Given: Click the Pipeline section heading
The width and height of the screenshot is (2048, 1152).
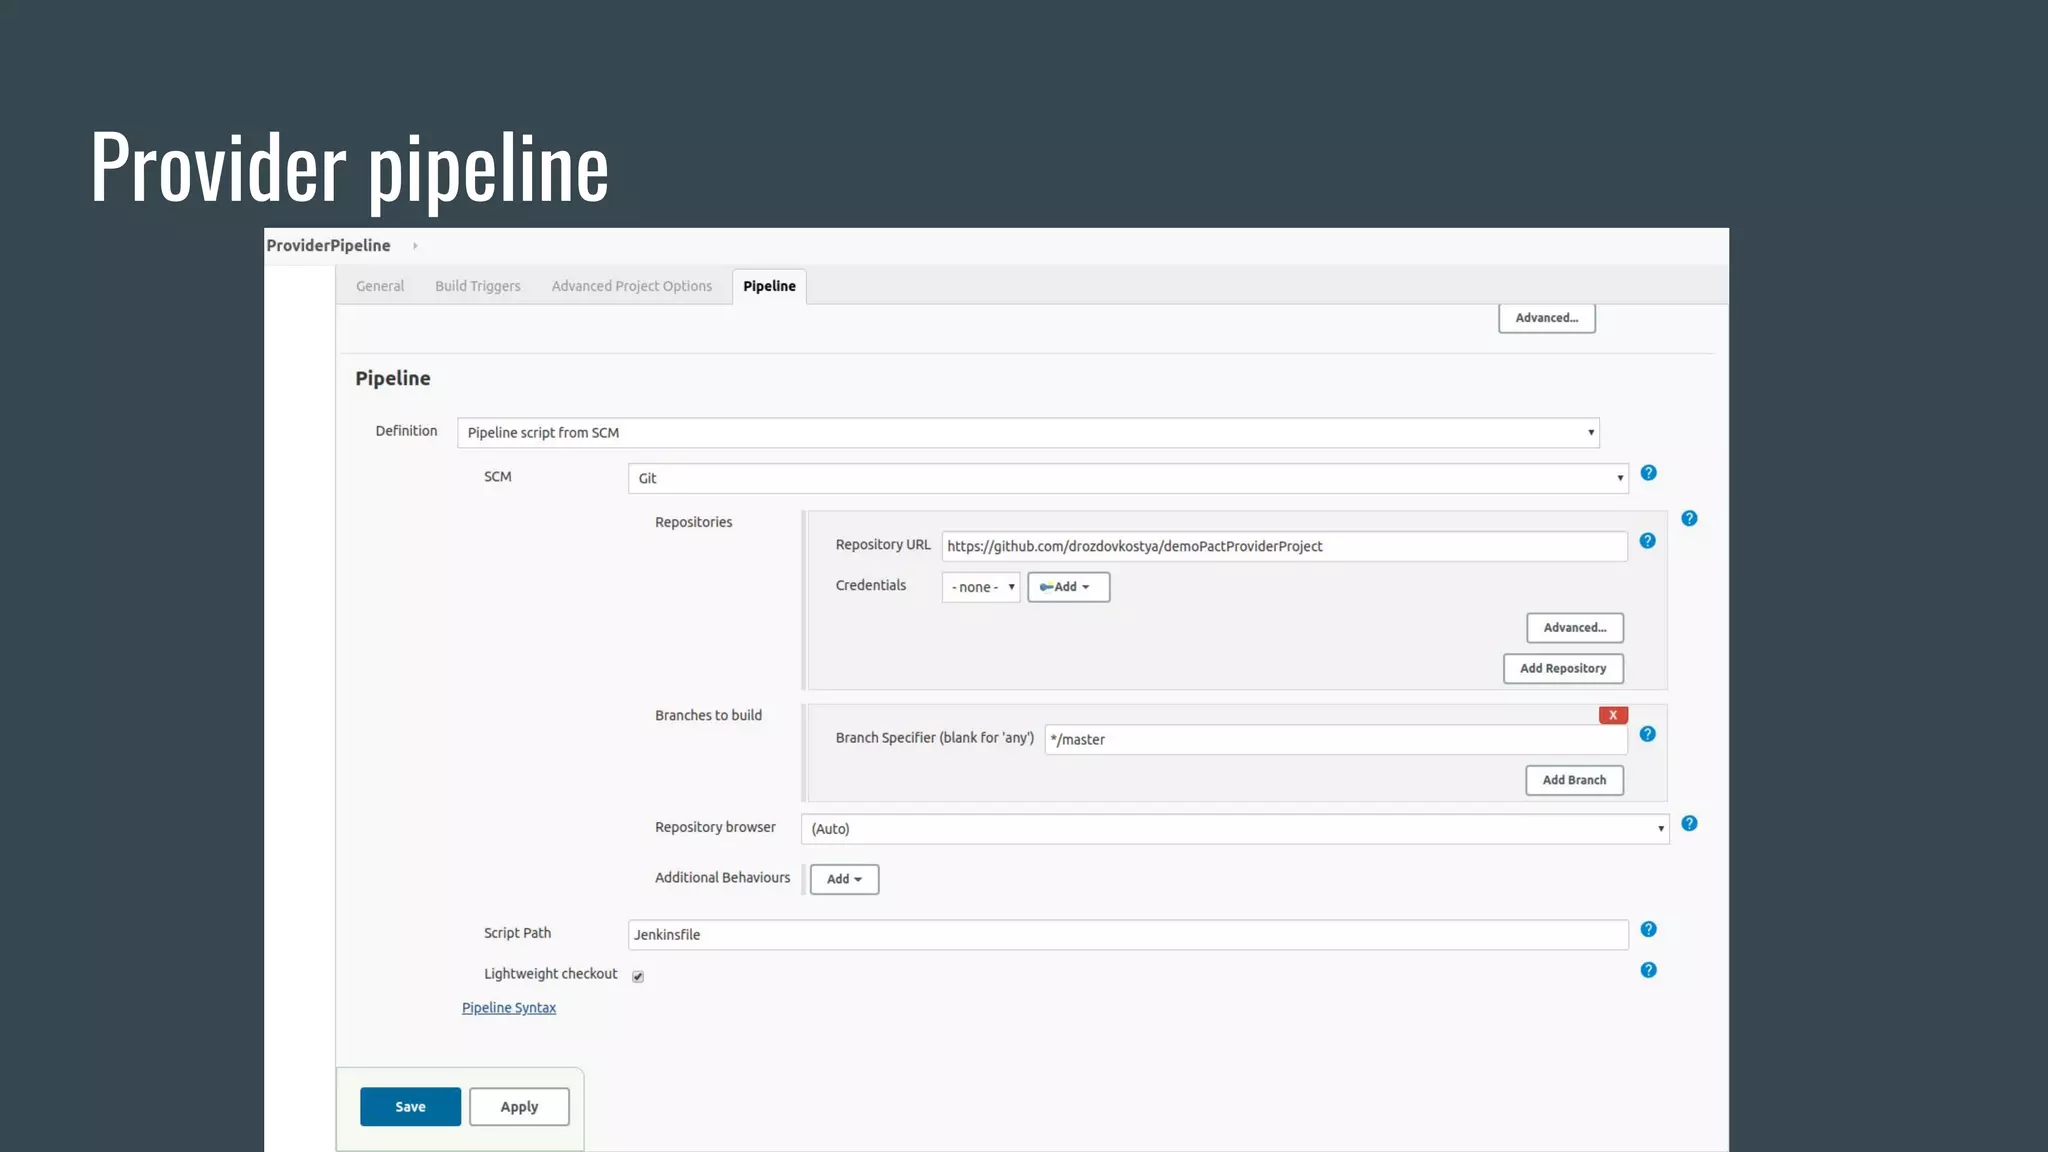Looking at the screenshot, I should (393, 378).
